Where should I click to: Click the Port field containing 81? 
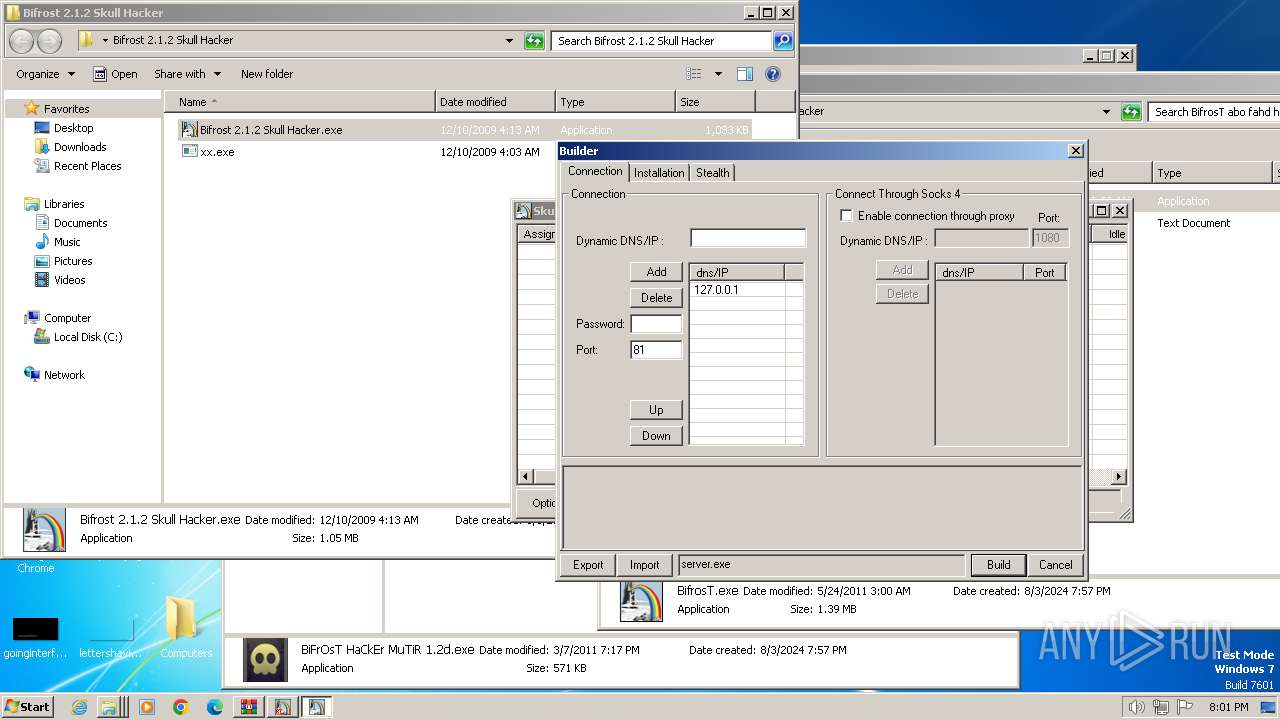[656, 350]
